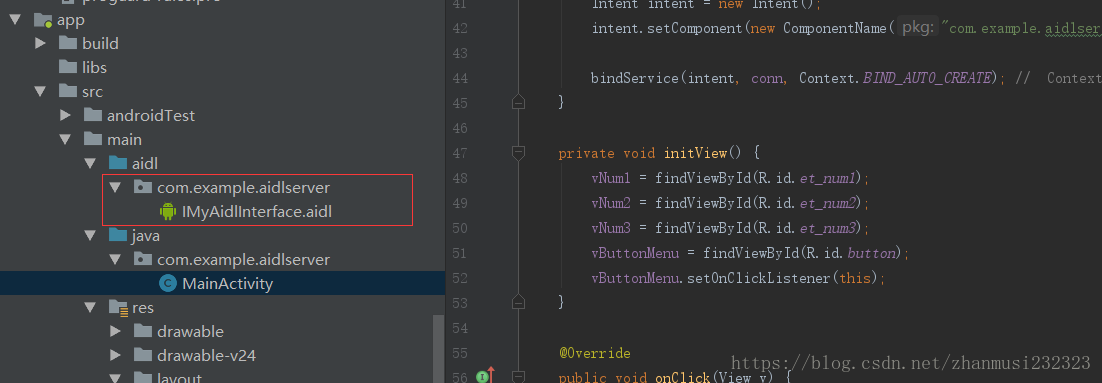Expand the drawable-v24 folder

point(115,355)
